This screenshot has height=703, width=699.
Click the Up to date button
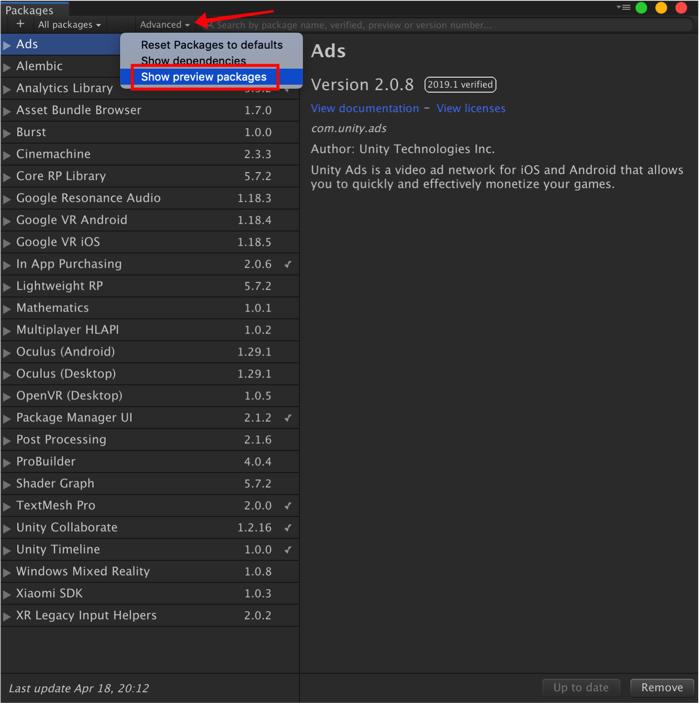[x=581, y=687]
